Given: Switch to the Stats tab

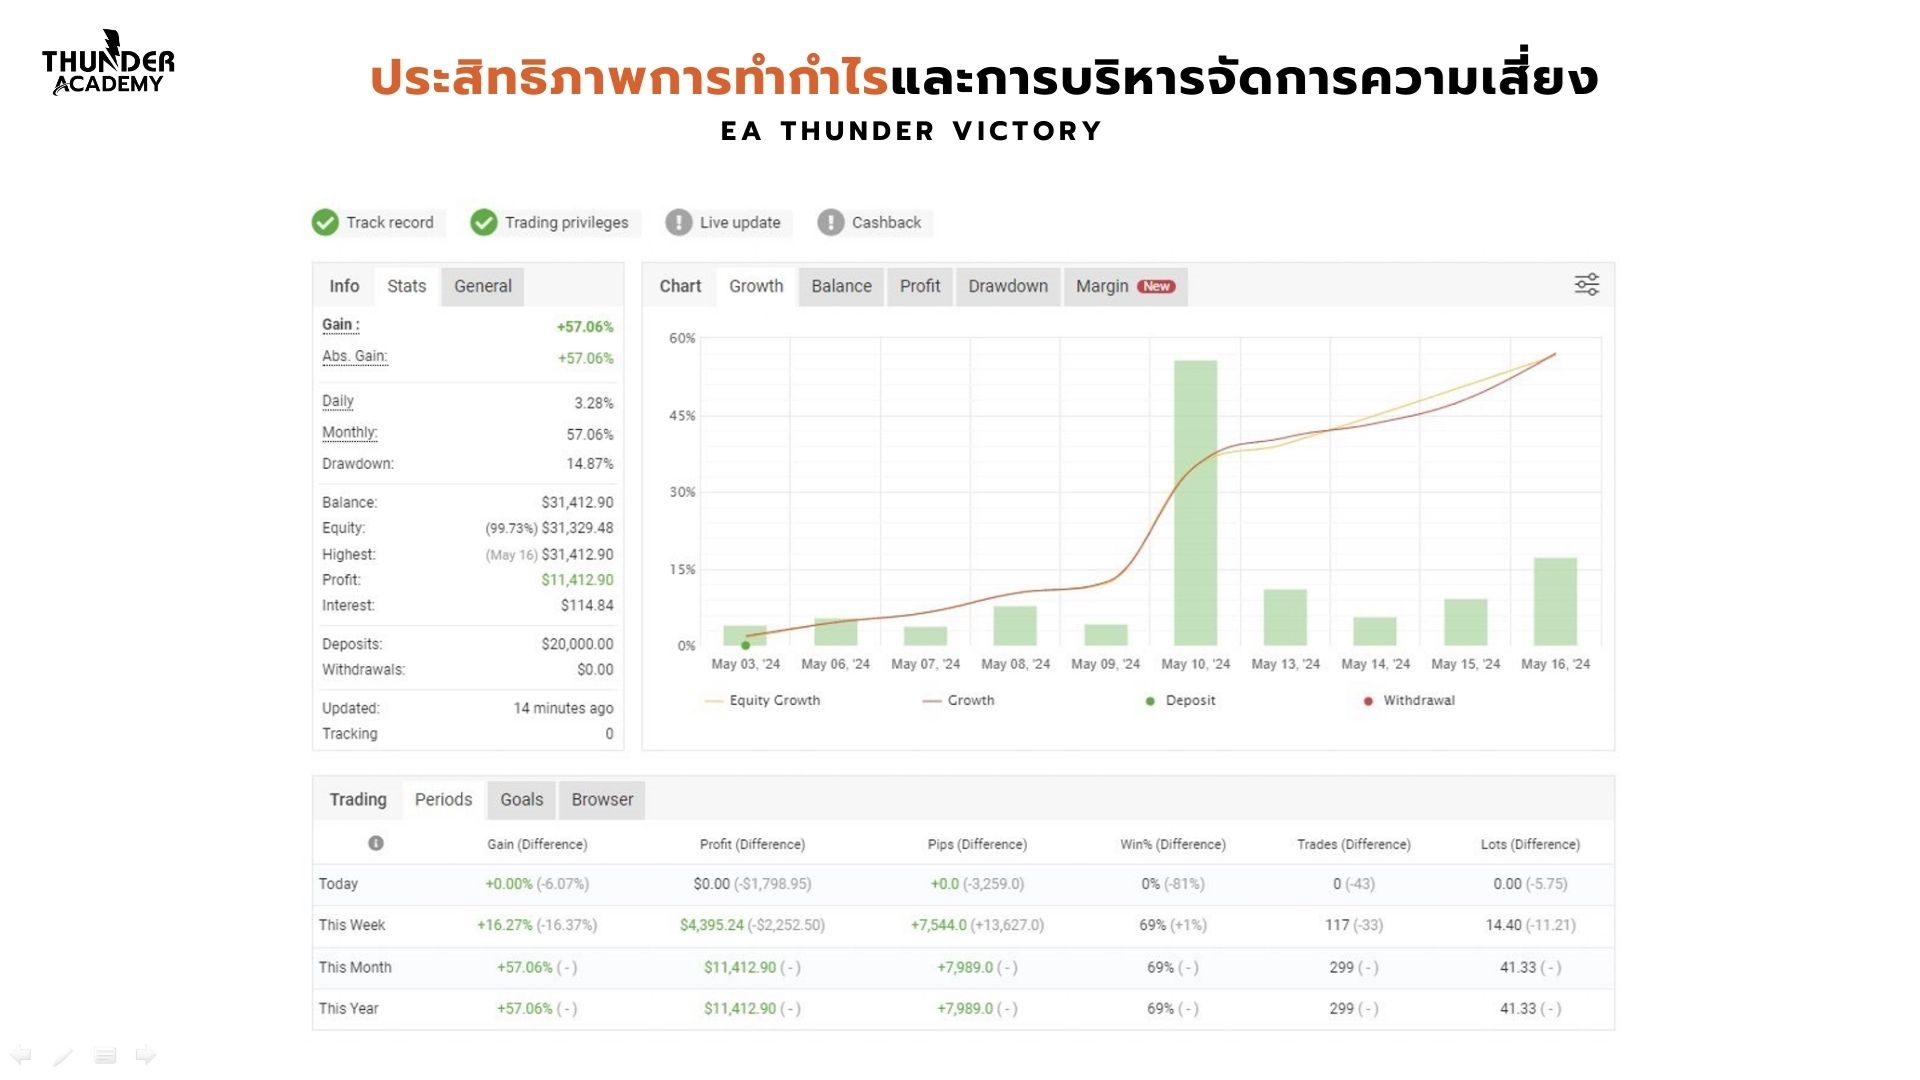Looking at the screenshot, I should coord(406,286).
